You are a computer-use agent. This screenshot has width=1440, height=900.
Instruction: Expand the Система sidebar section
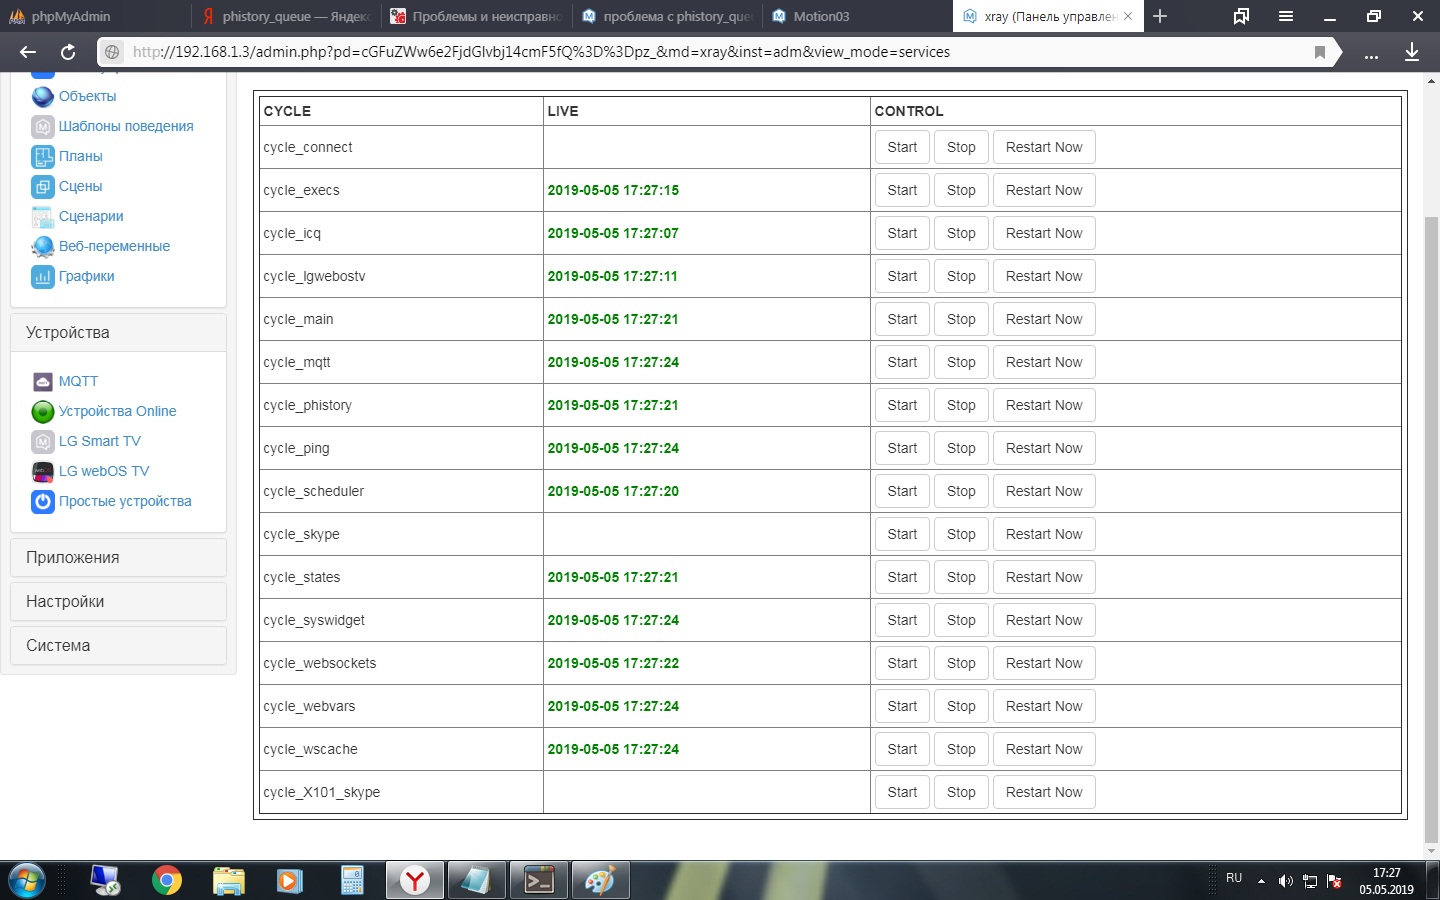click(x=118, y=646)
